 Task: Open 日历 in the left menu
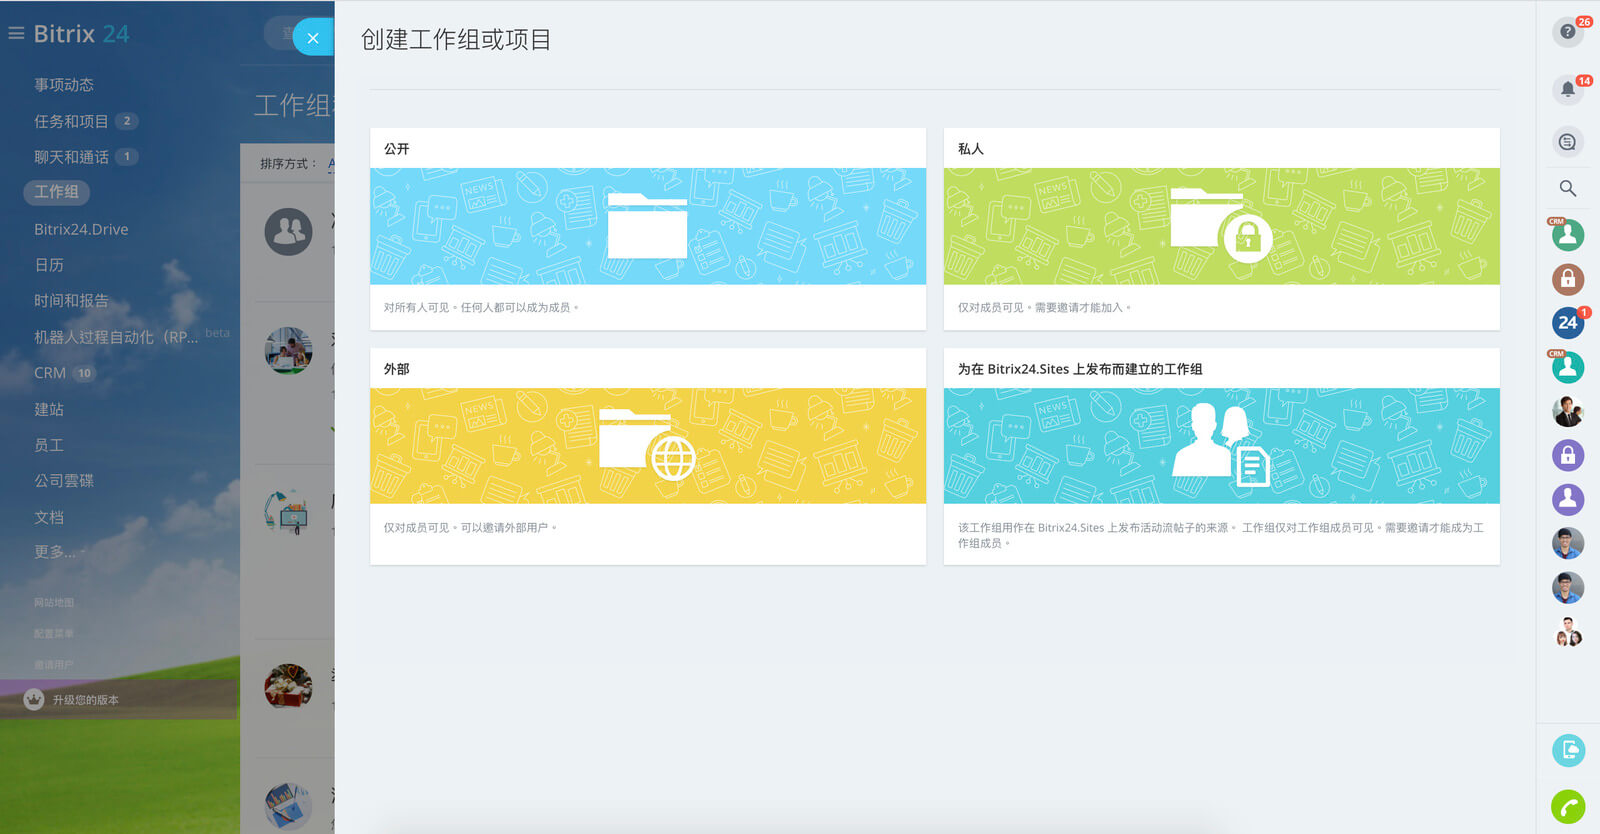[49, 265]
